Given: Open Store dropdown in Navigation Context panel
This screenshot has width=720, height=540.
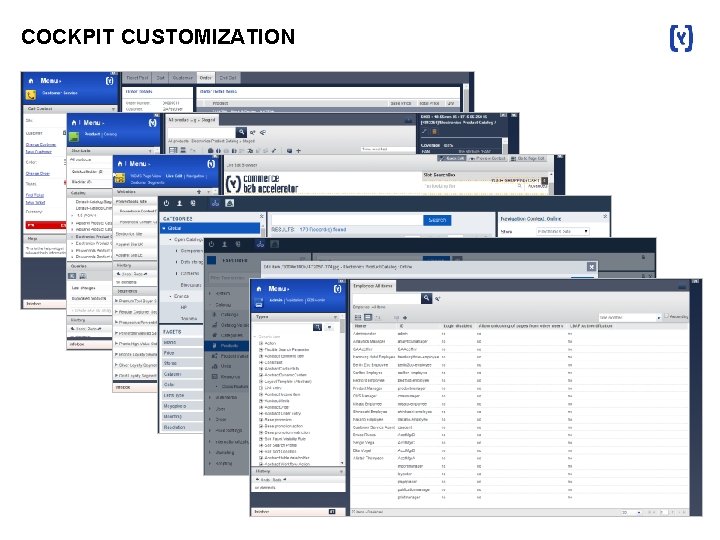Looking at the screenshot, I should tap(563, 231).
